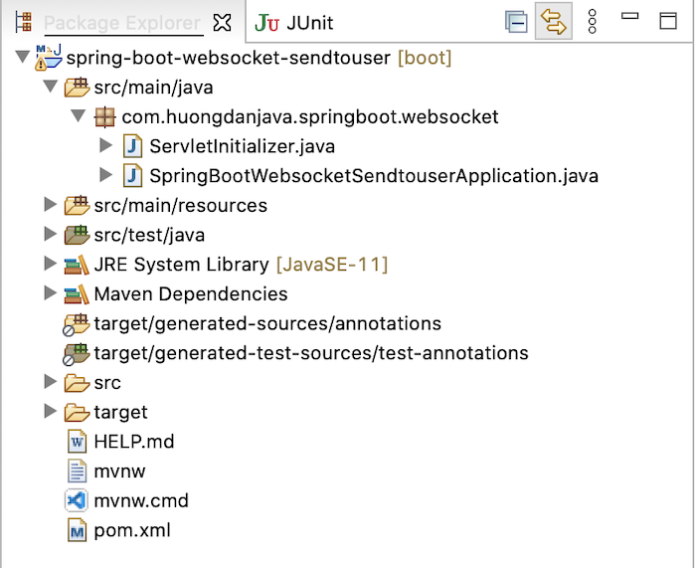This screenshot has height=568, width=696.
Task: Open the View Menu three-dots icon
Action: [592, 22]
